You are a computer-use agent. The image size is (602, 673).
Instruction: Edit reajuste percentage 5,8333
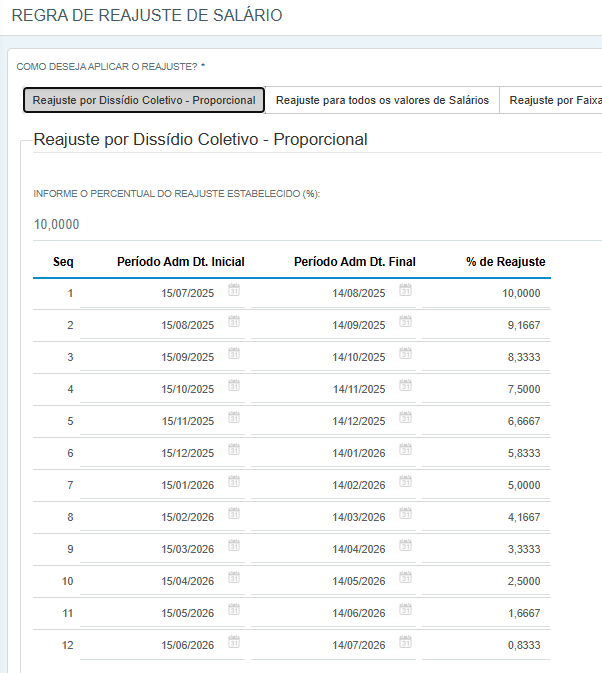click(x=486, y=453)
